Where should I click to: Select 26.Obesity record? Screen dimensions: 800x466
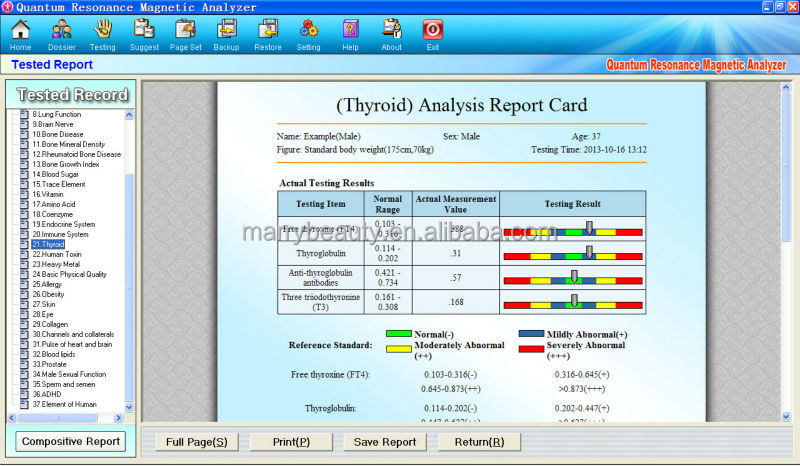pyautogui.click(x=48, y=294)
